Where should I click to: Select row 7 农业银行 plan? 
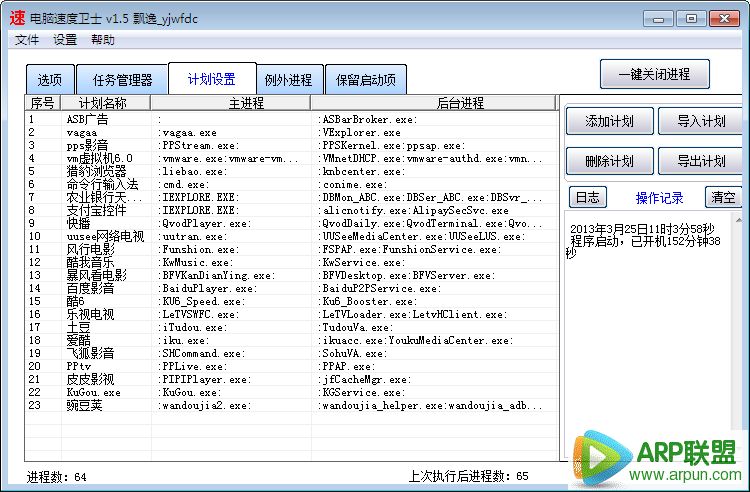[x=292, y=197]
